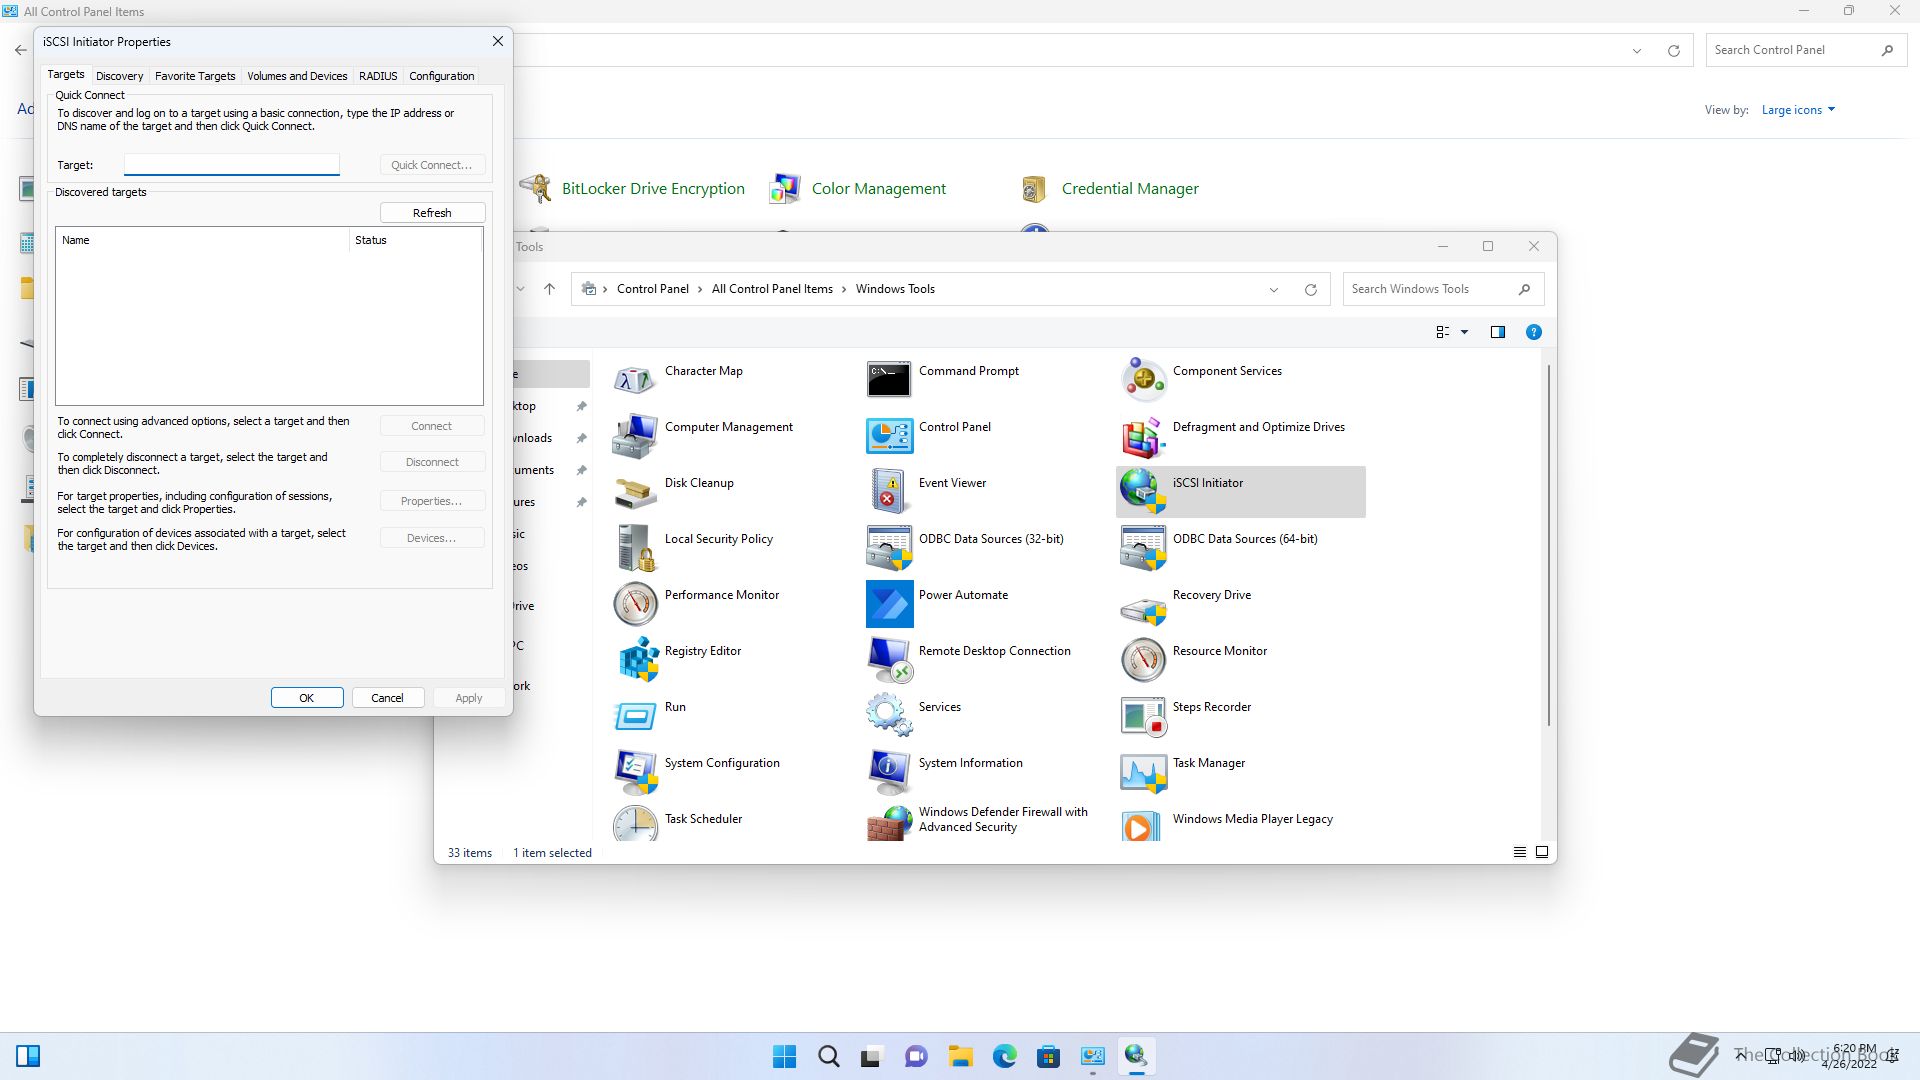Select the iSCSI Initiator icon
The width and height of the screenshot is (1920, 1080).
tap(1143, 491)
